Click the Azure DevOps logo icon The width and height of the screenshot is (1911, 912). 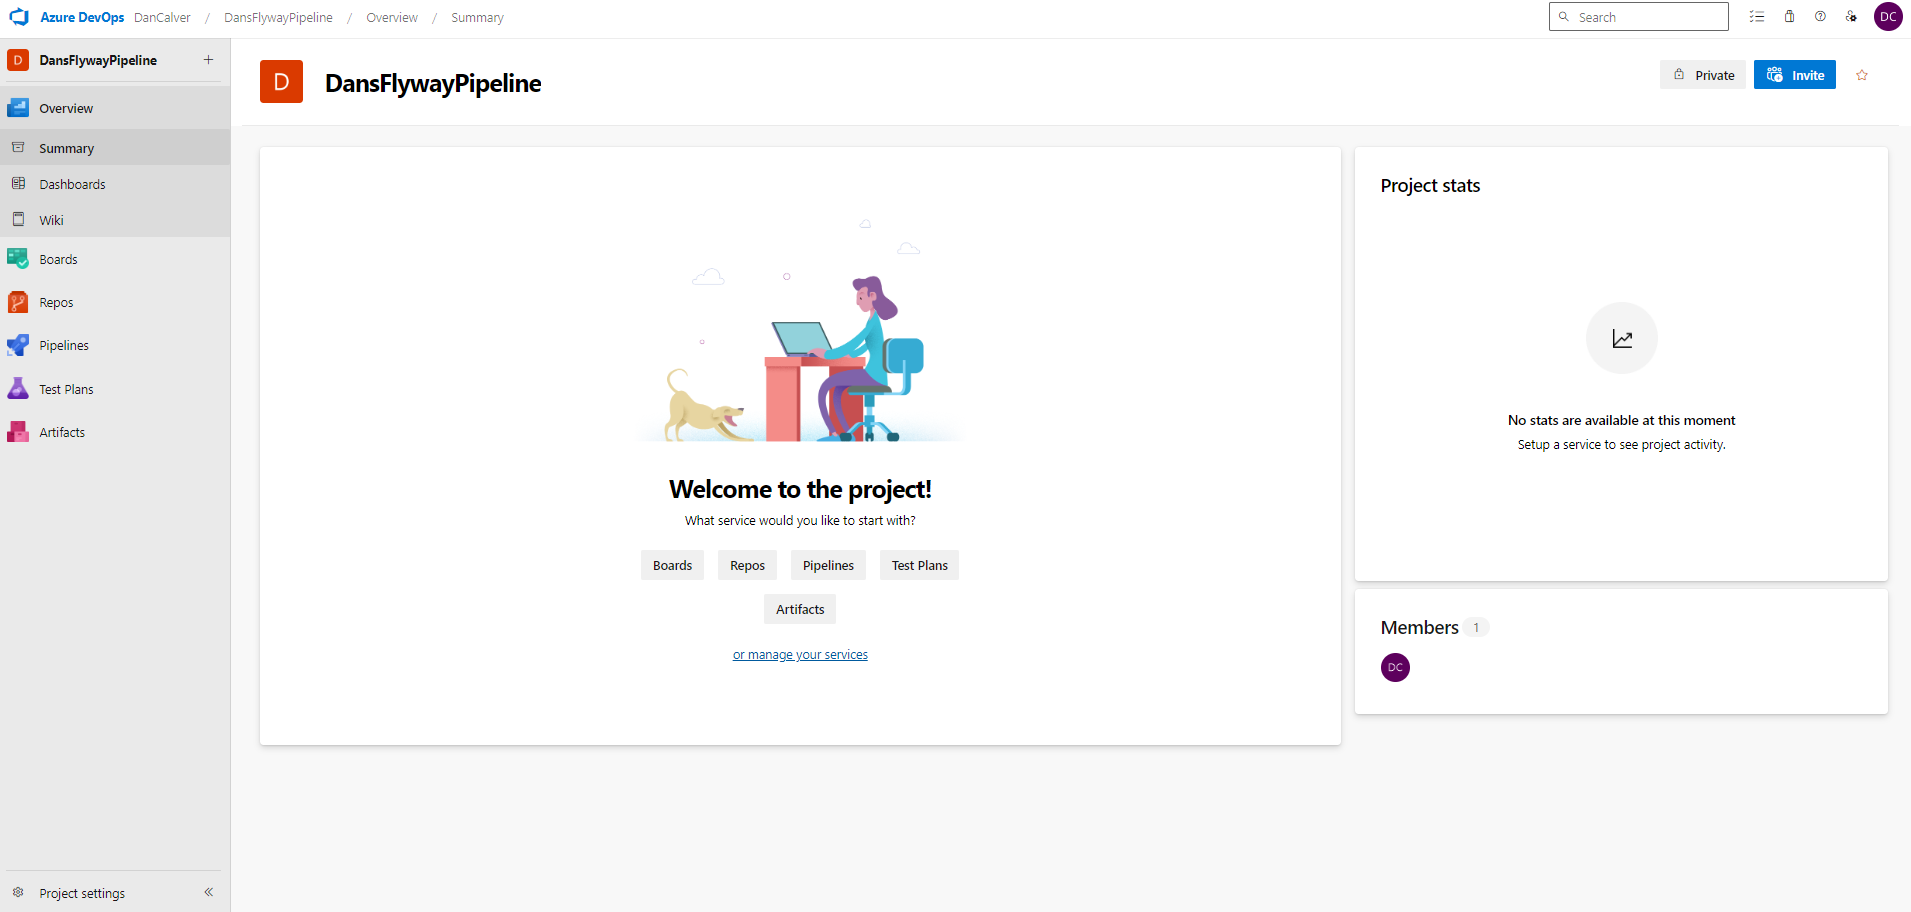pos(19,17)
